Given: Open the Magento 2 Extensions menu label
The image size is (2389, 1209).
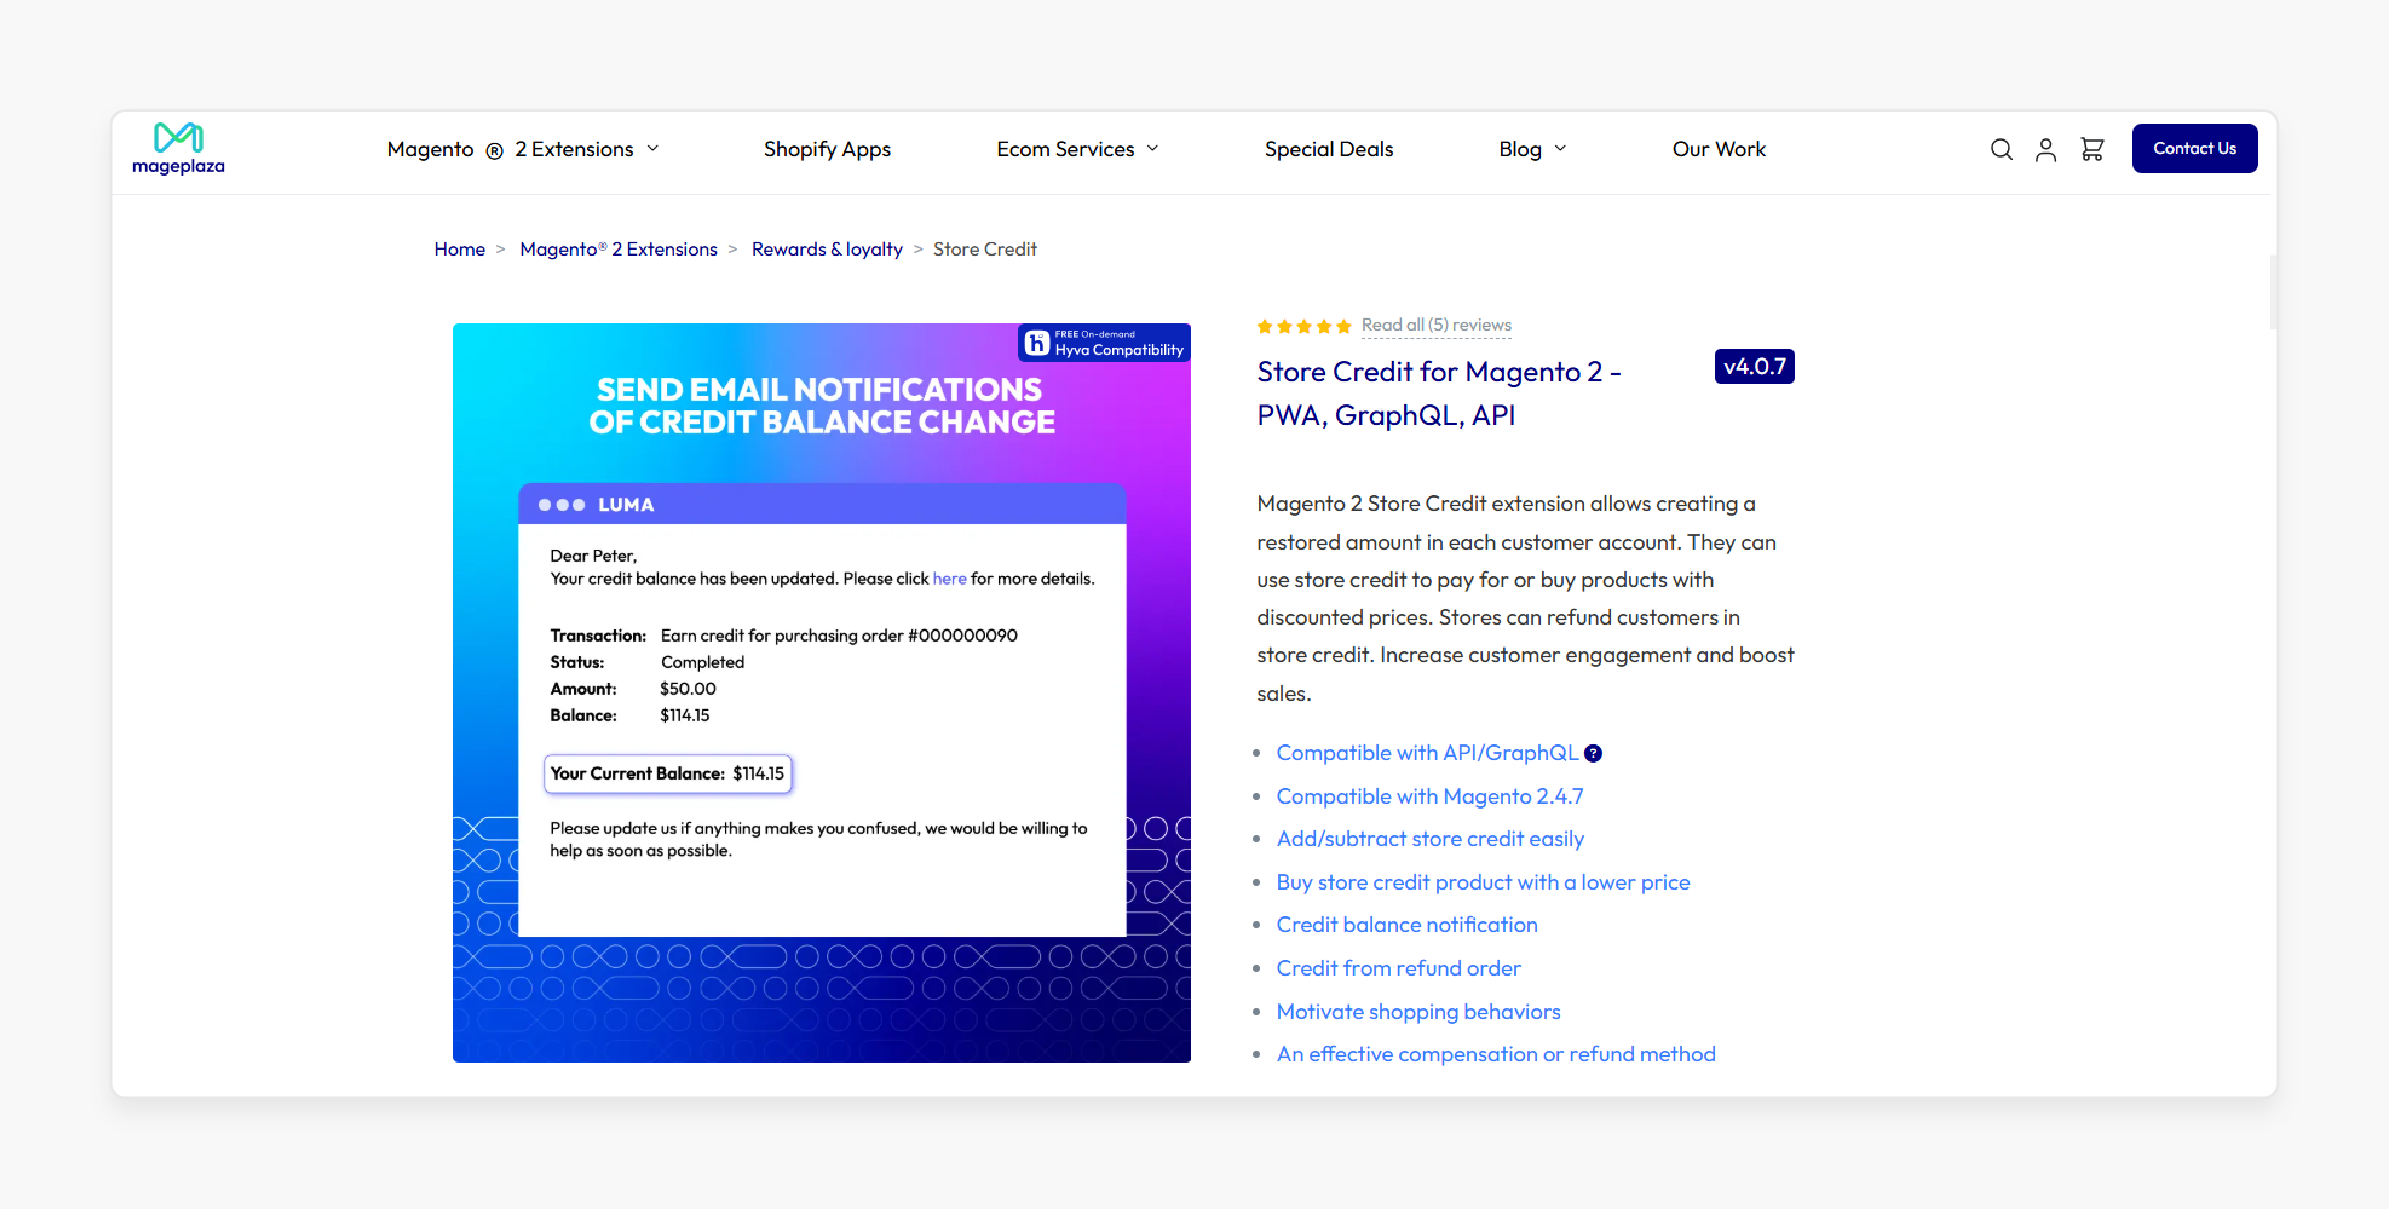Looking at the screenshot, I should point(510,149).
